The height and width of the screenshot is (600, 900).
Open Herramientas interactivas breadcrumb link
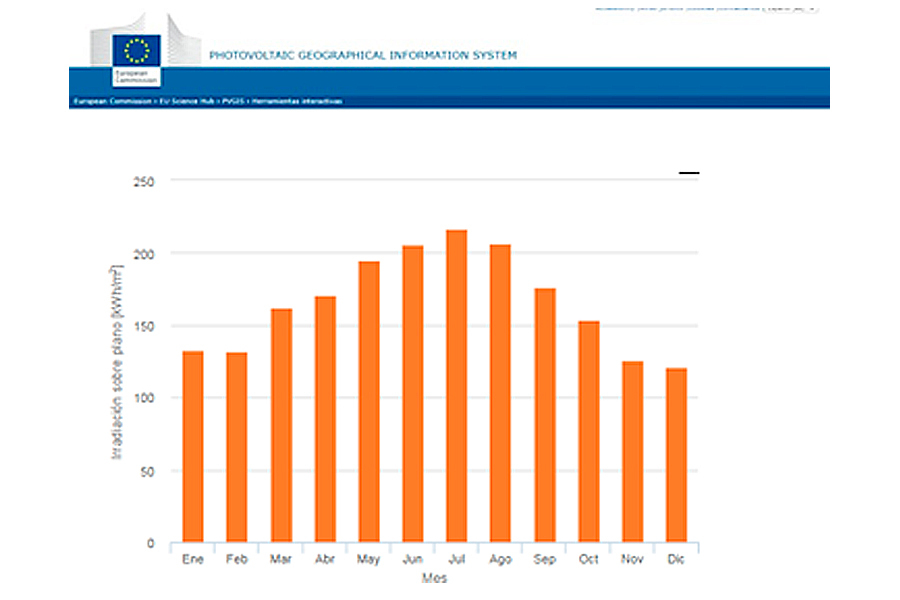pos(297,101)
